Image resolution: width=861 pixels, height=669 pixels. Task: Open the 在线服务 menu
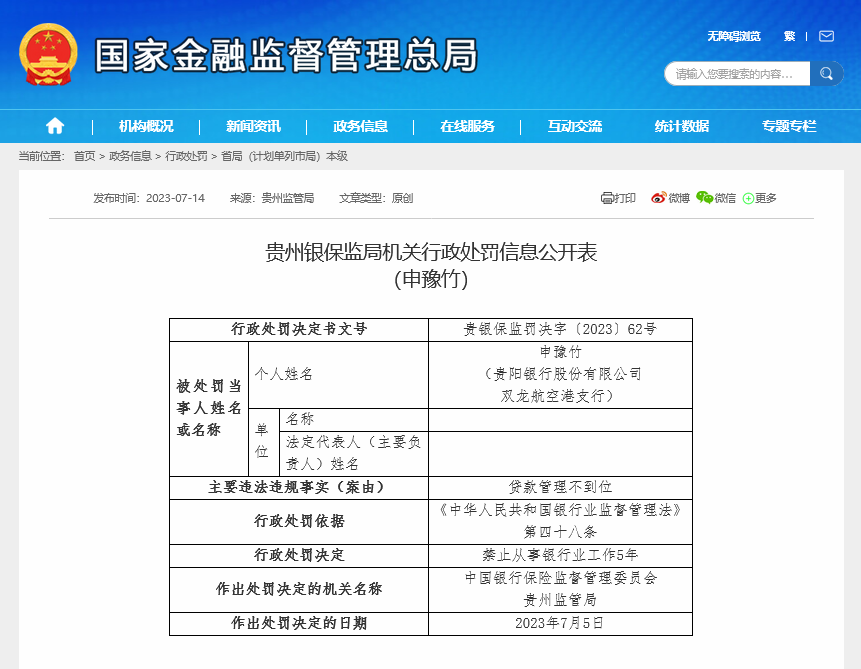coord(467,126)
